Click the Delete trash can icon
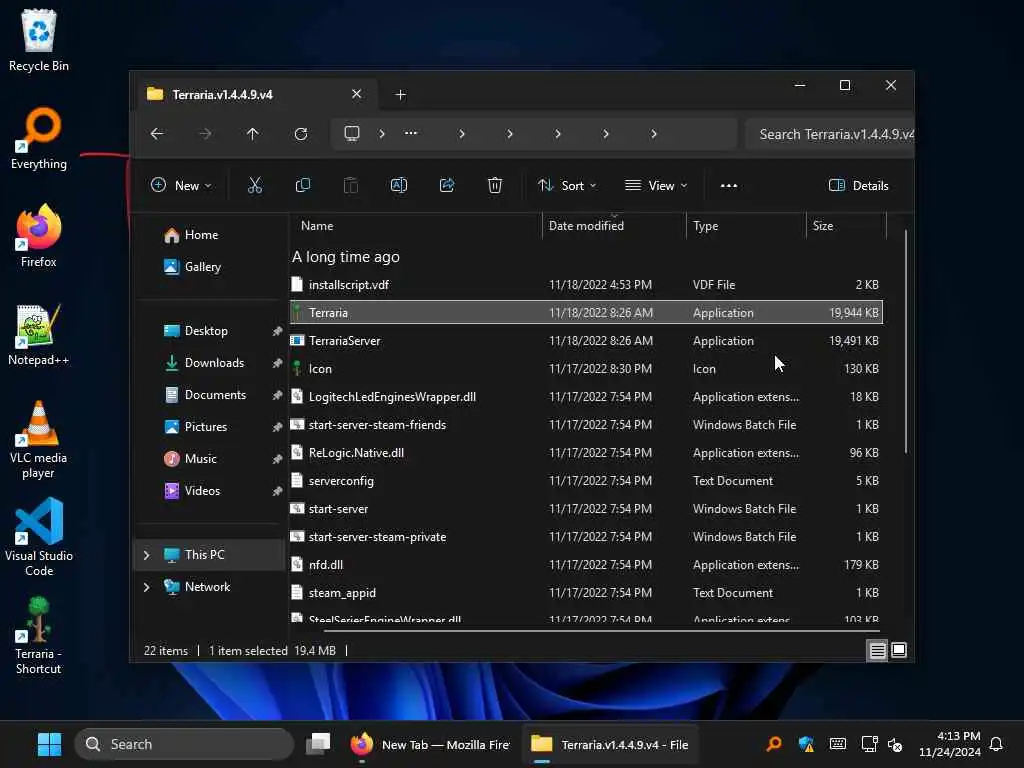Image resolution: width=1024 pixels, height=768 pixels. (x=495, y=185)
